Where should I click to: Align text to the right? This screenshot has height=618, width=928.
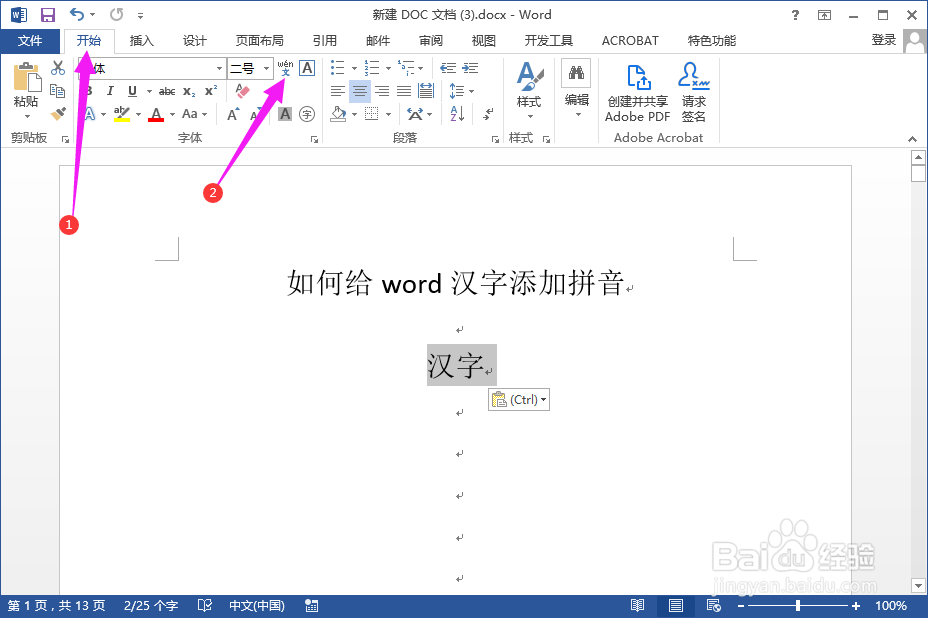[382, 91]
